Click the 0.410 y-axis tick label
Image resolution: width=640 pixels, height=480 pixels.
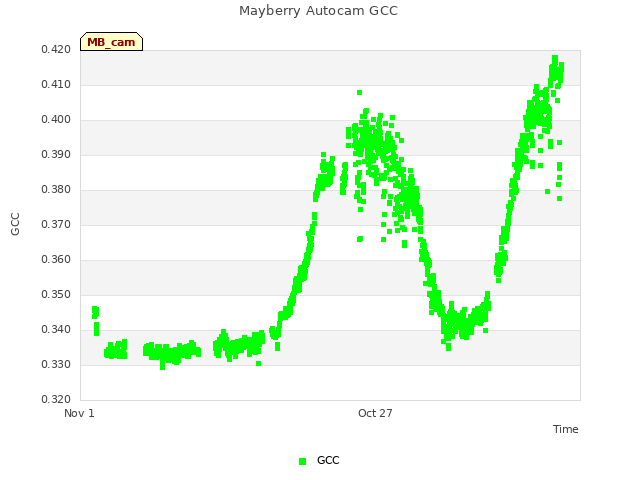click(56, 84)
